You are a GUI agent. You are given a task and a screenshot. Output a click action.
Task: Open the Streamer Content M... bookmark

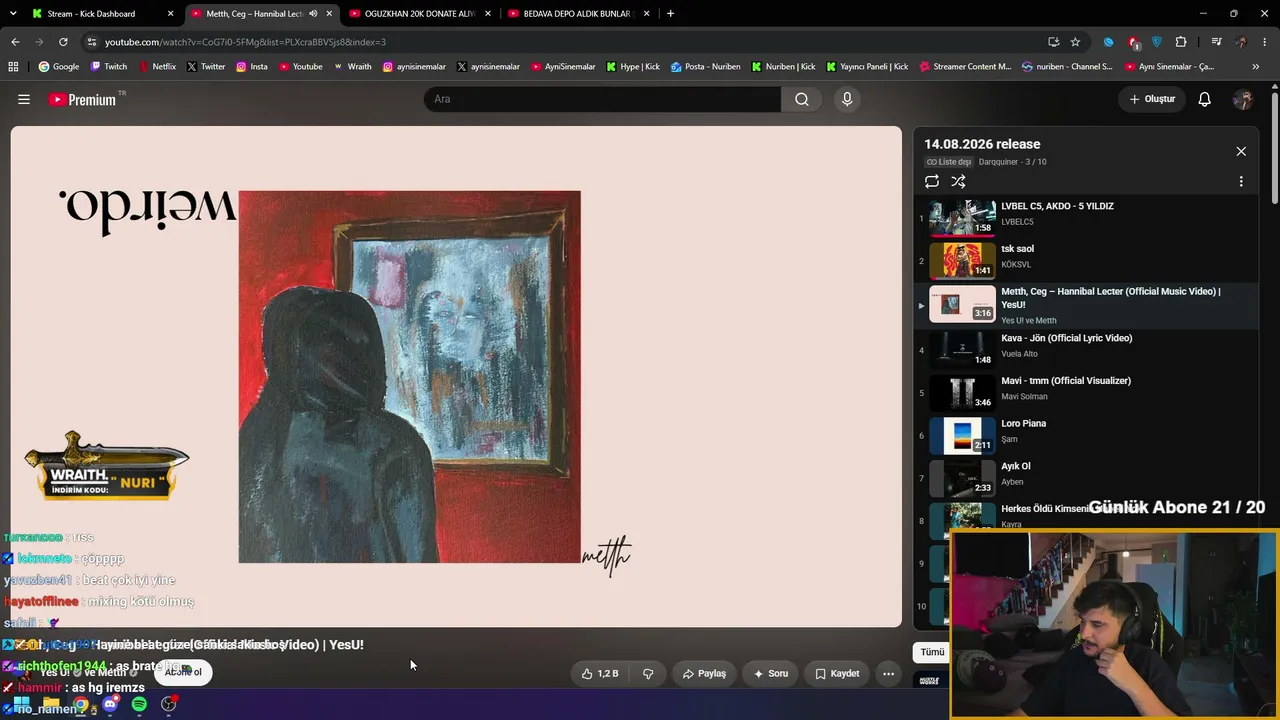coord(965,67)
